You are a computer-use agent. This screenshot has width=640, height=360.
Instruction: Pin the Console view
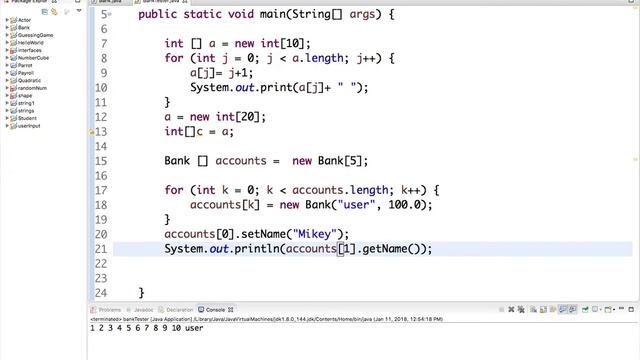[x=585, y=310]
